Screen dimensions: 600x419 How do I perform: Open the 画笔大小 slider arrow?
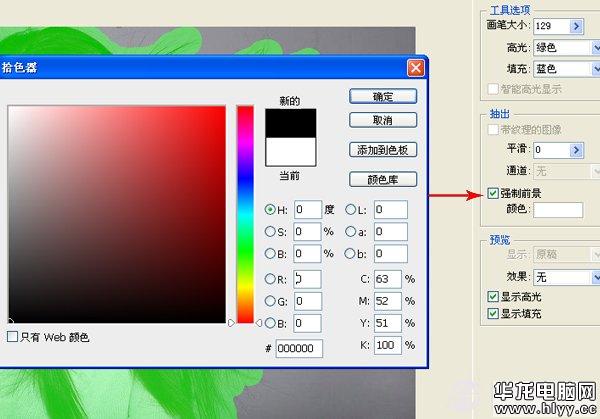[576, 26]
